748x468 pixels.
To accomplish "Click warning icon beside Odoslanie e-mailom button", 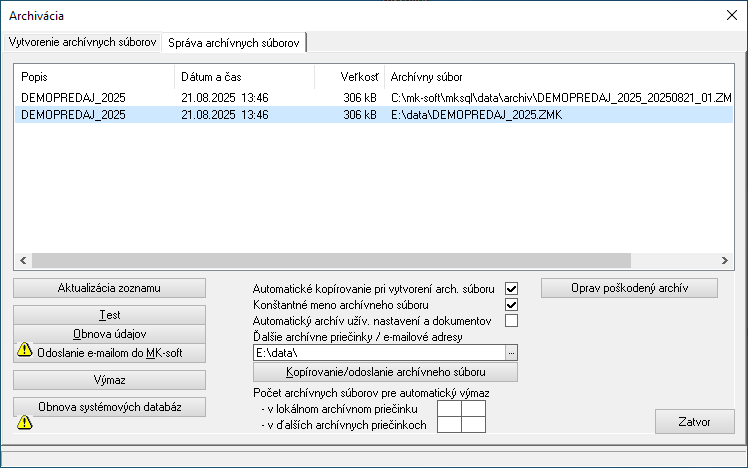I will [x=25, y=351].
